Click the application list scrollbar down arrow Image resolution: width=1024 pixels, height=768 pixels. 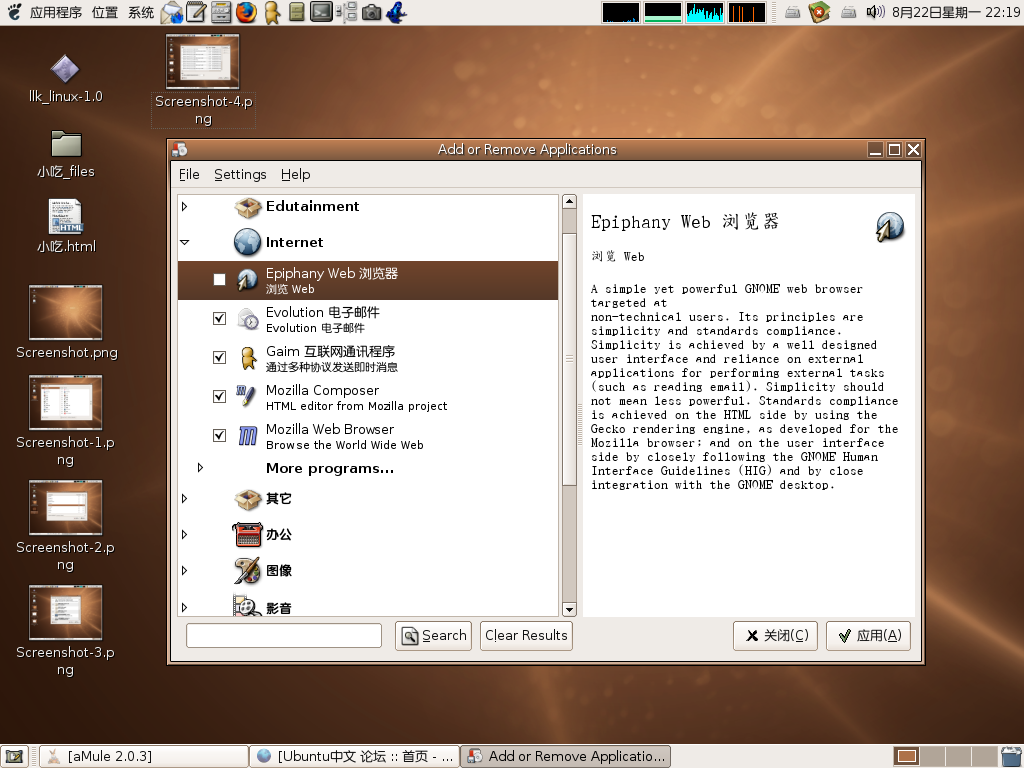(x=569, y=609)
